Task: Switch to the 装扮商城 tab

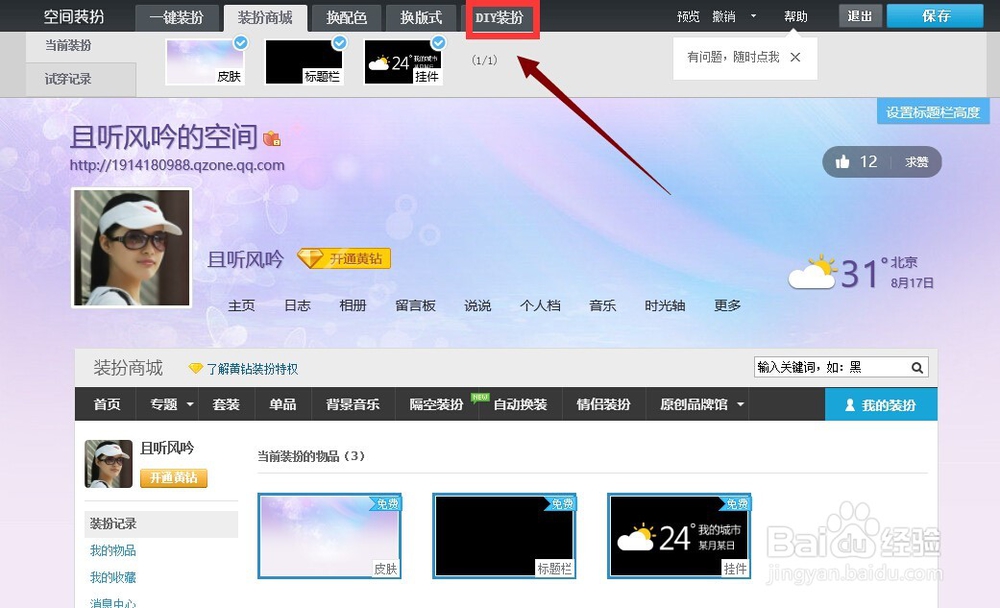Action: pyautogui.click(x=265, y=18)
